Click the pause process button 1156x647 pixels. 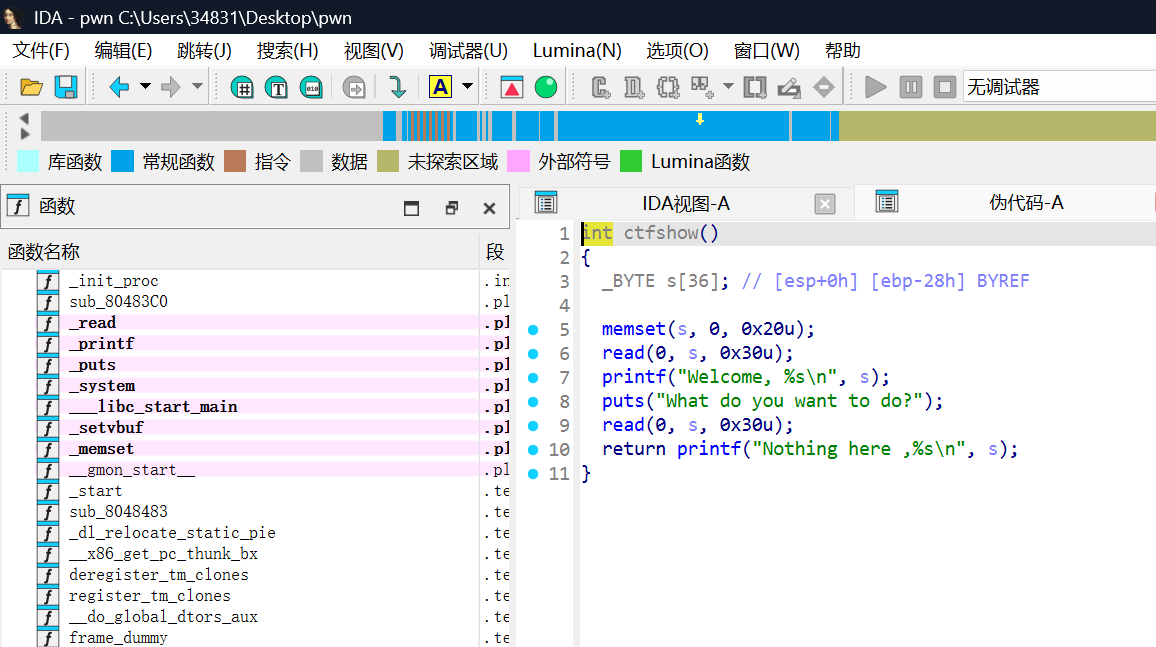[910, 87]
